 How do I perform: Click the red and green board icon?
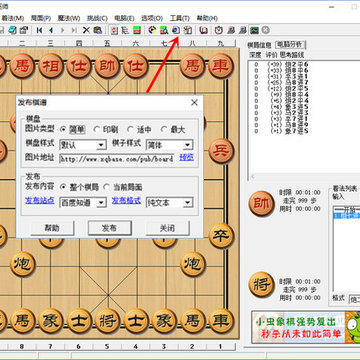(x=137, y=30)
